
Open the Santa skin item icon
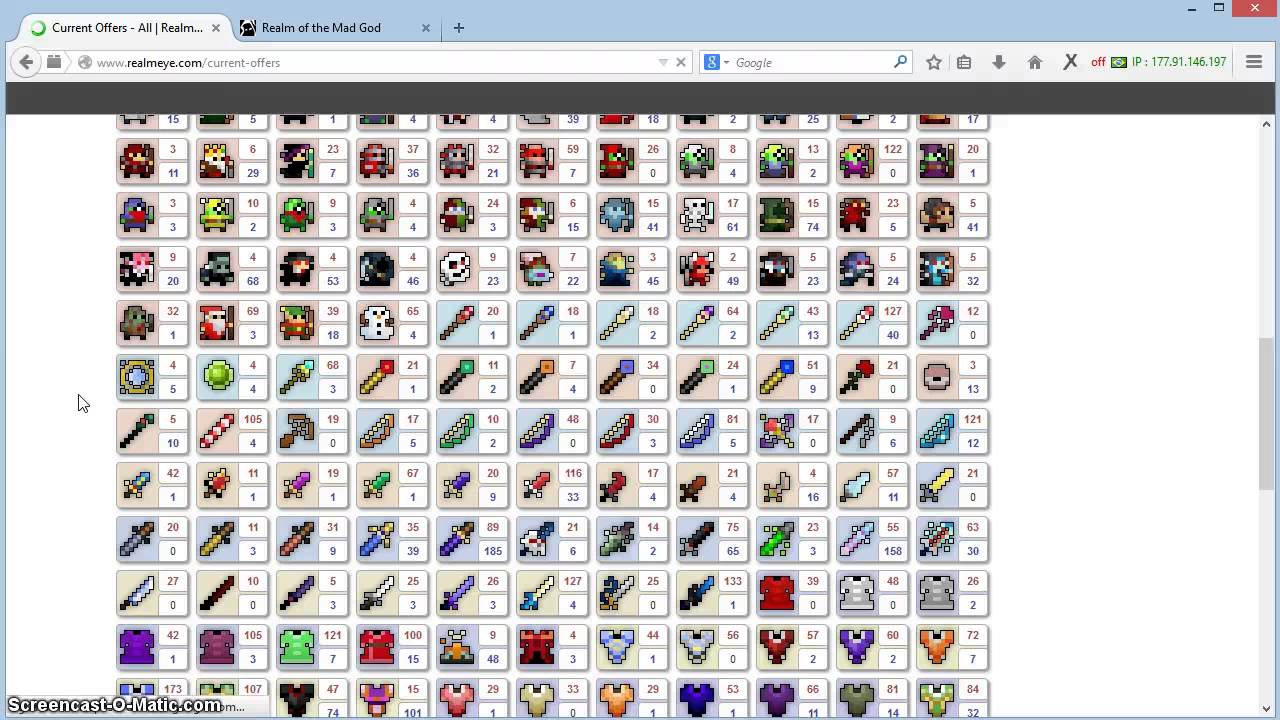(217, 323)
